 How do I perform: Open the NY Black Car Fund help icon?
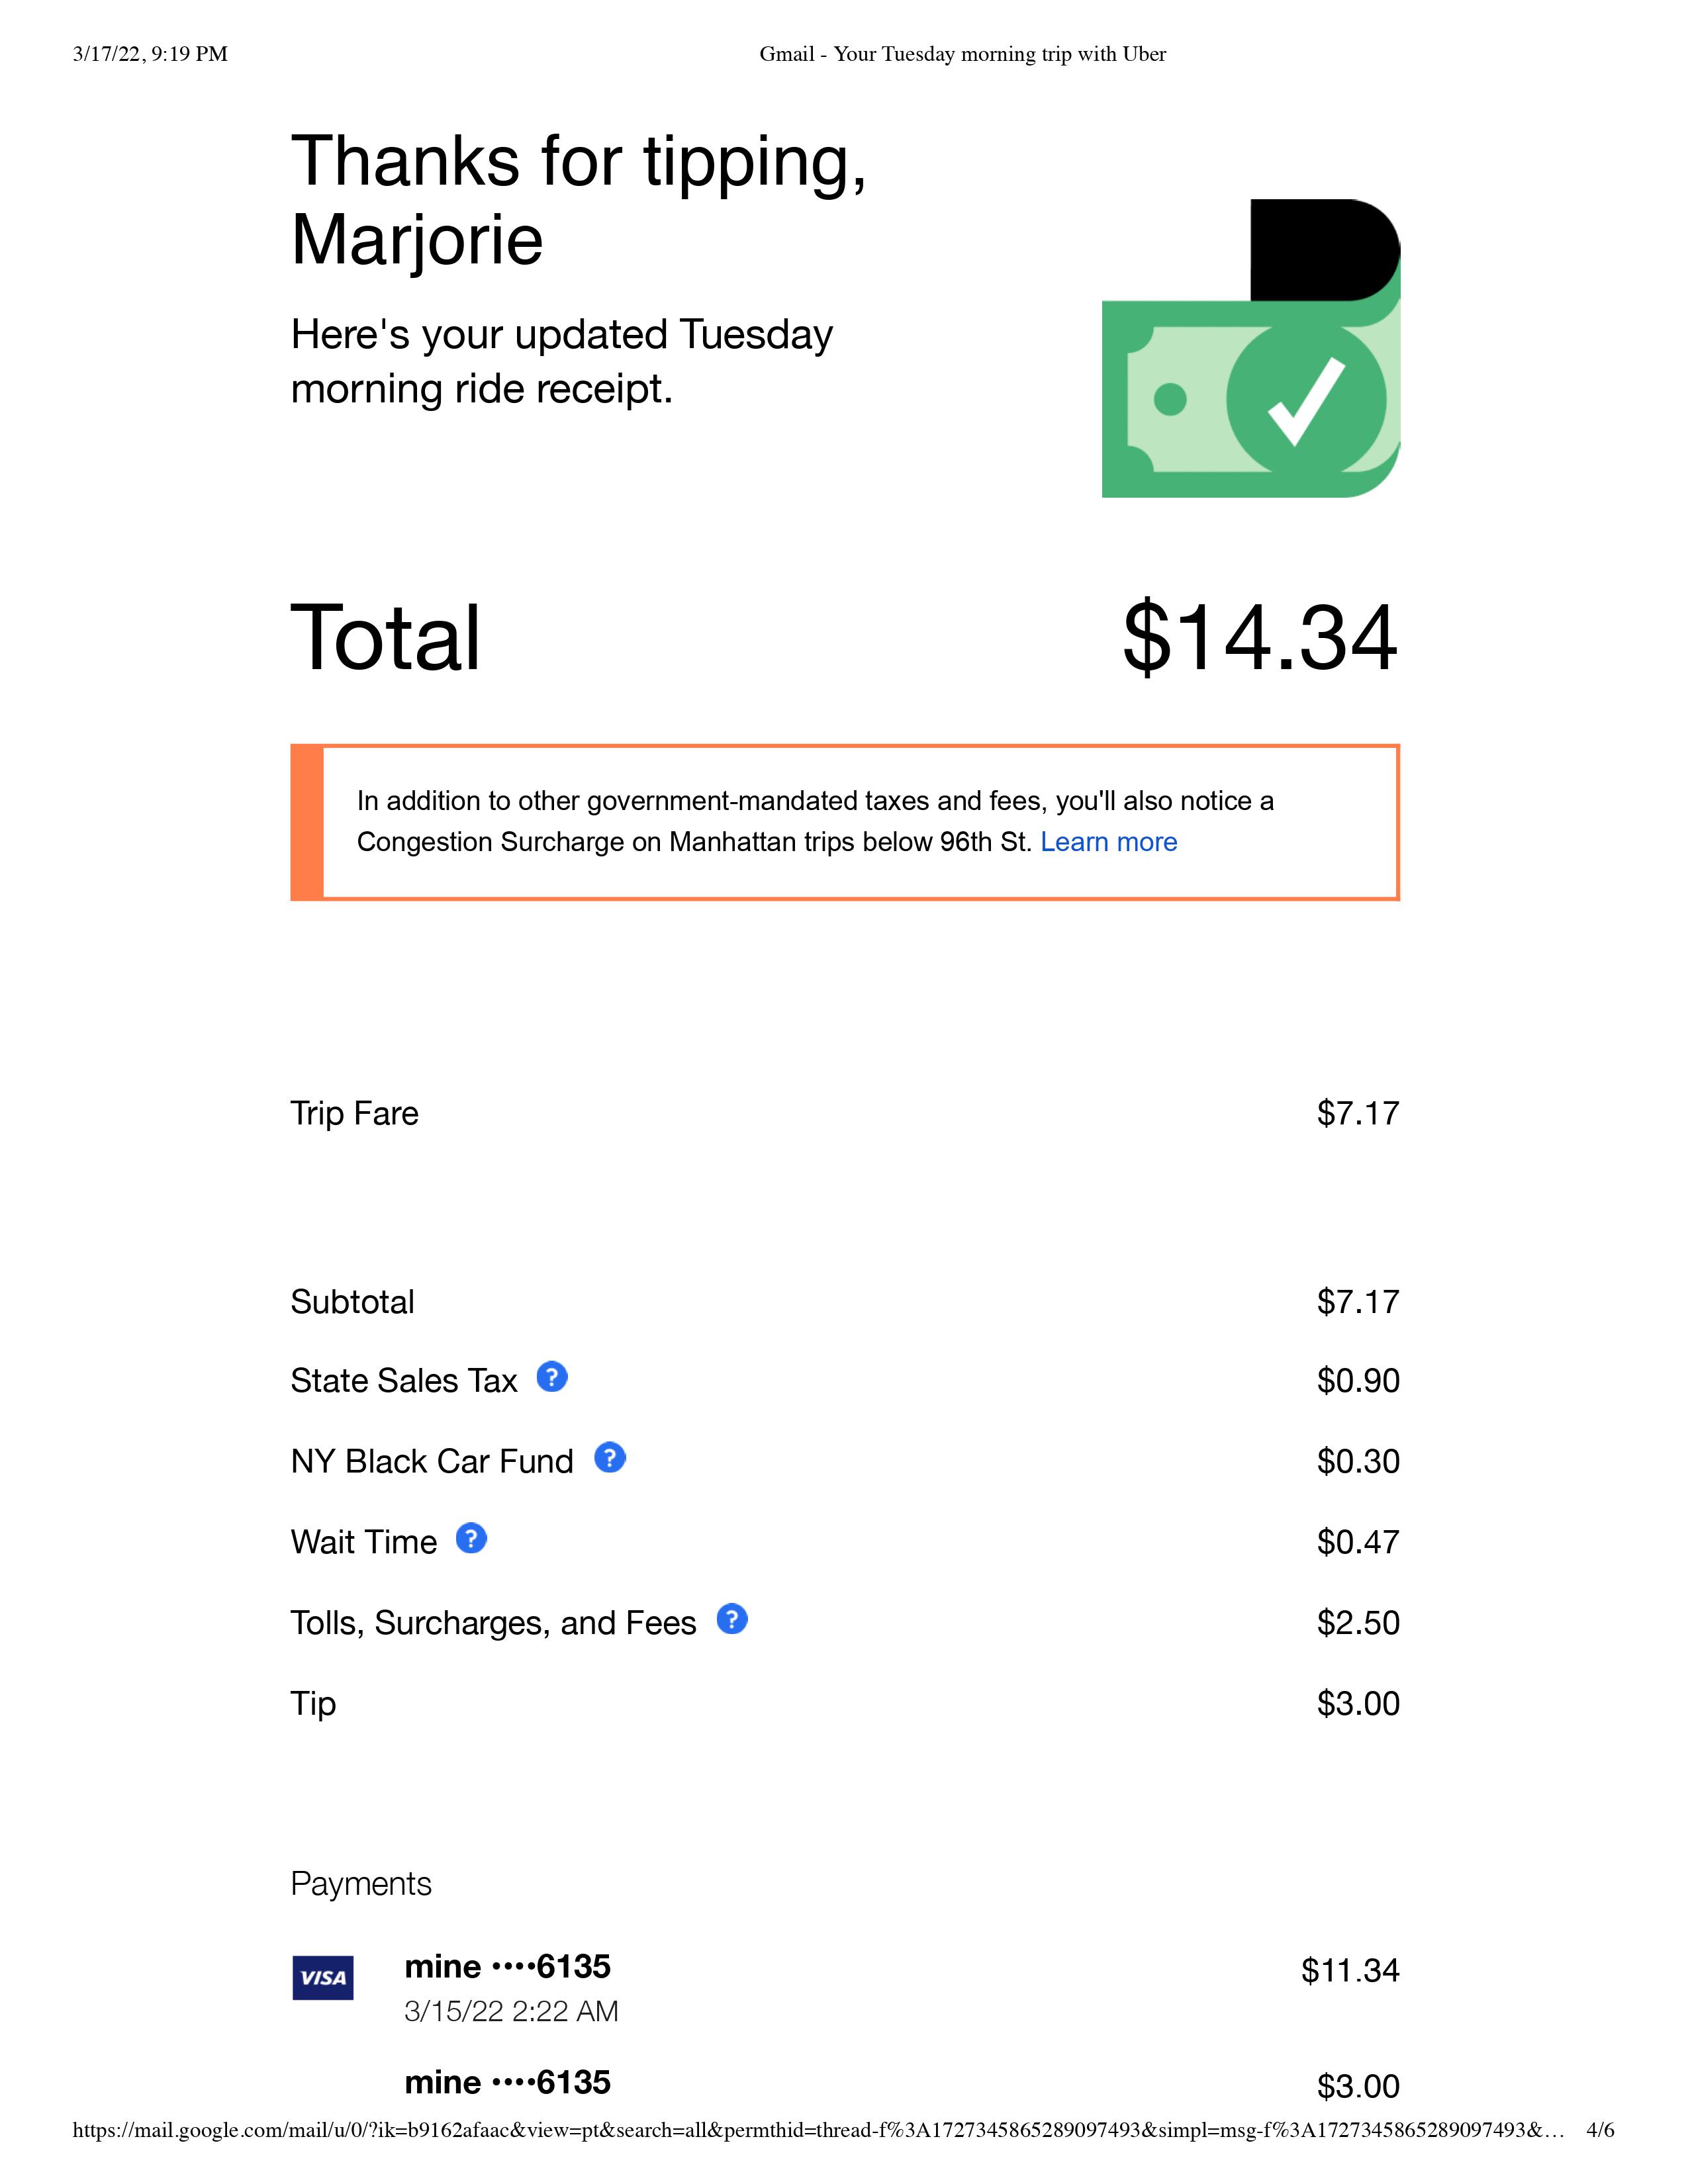610,1458
